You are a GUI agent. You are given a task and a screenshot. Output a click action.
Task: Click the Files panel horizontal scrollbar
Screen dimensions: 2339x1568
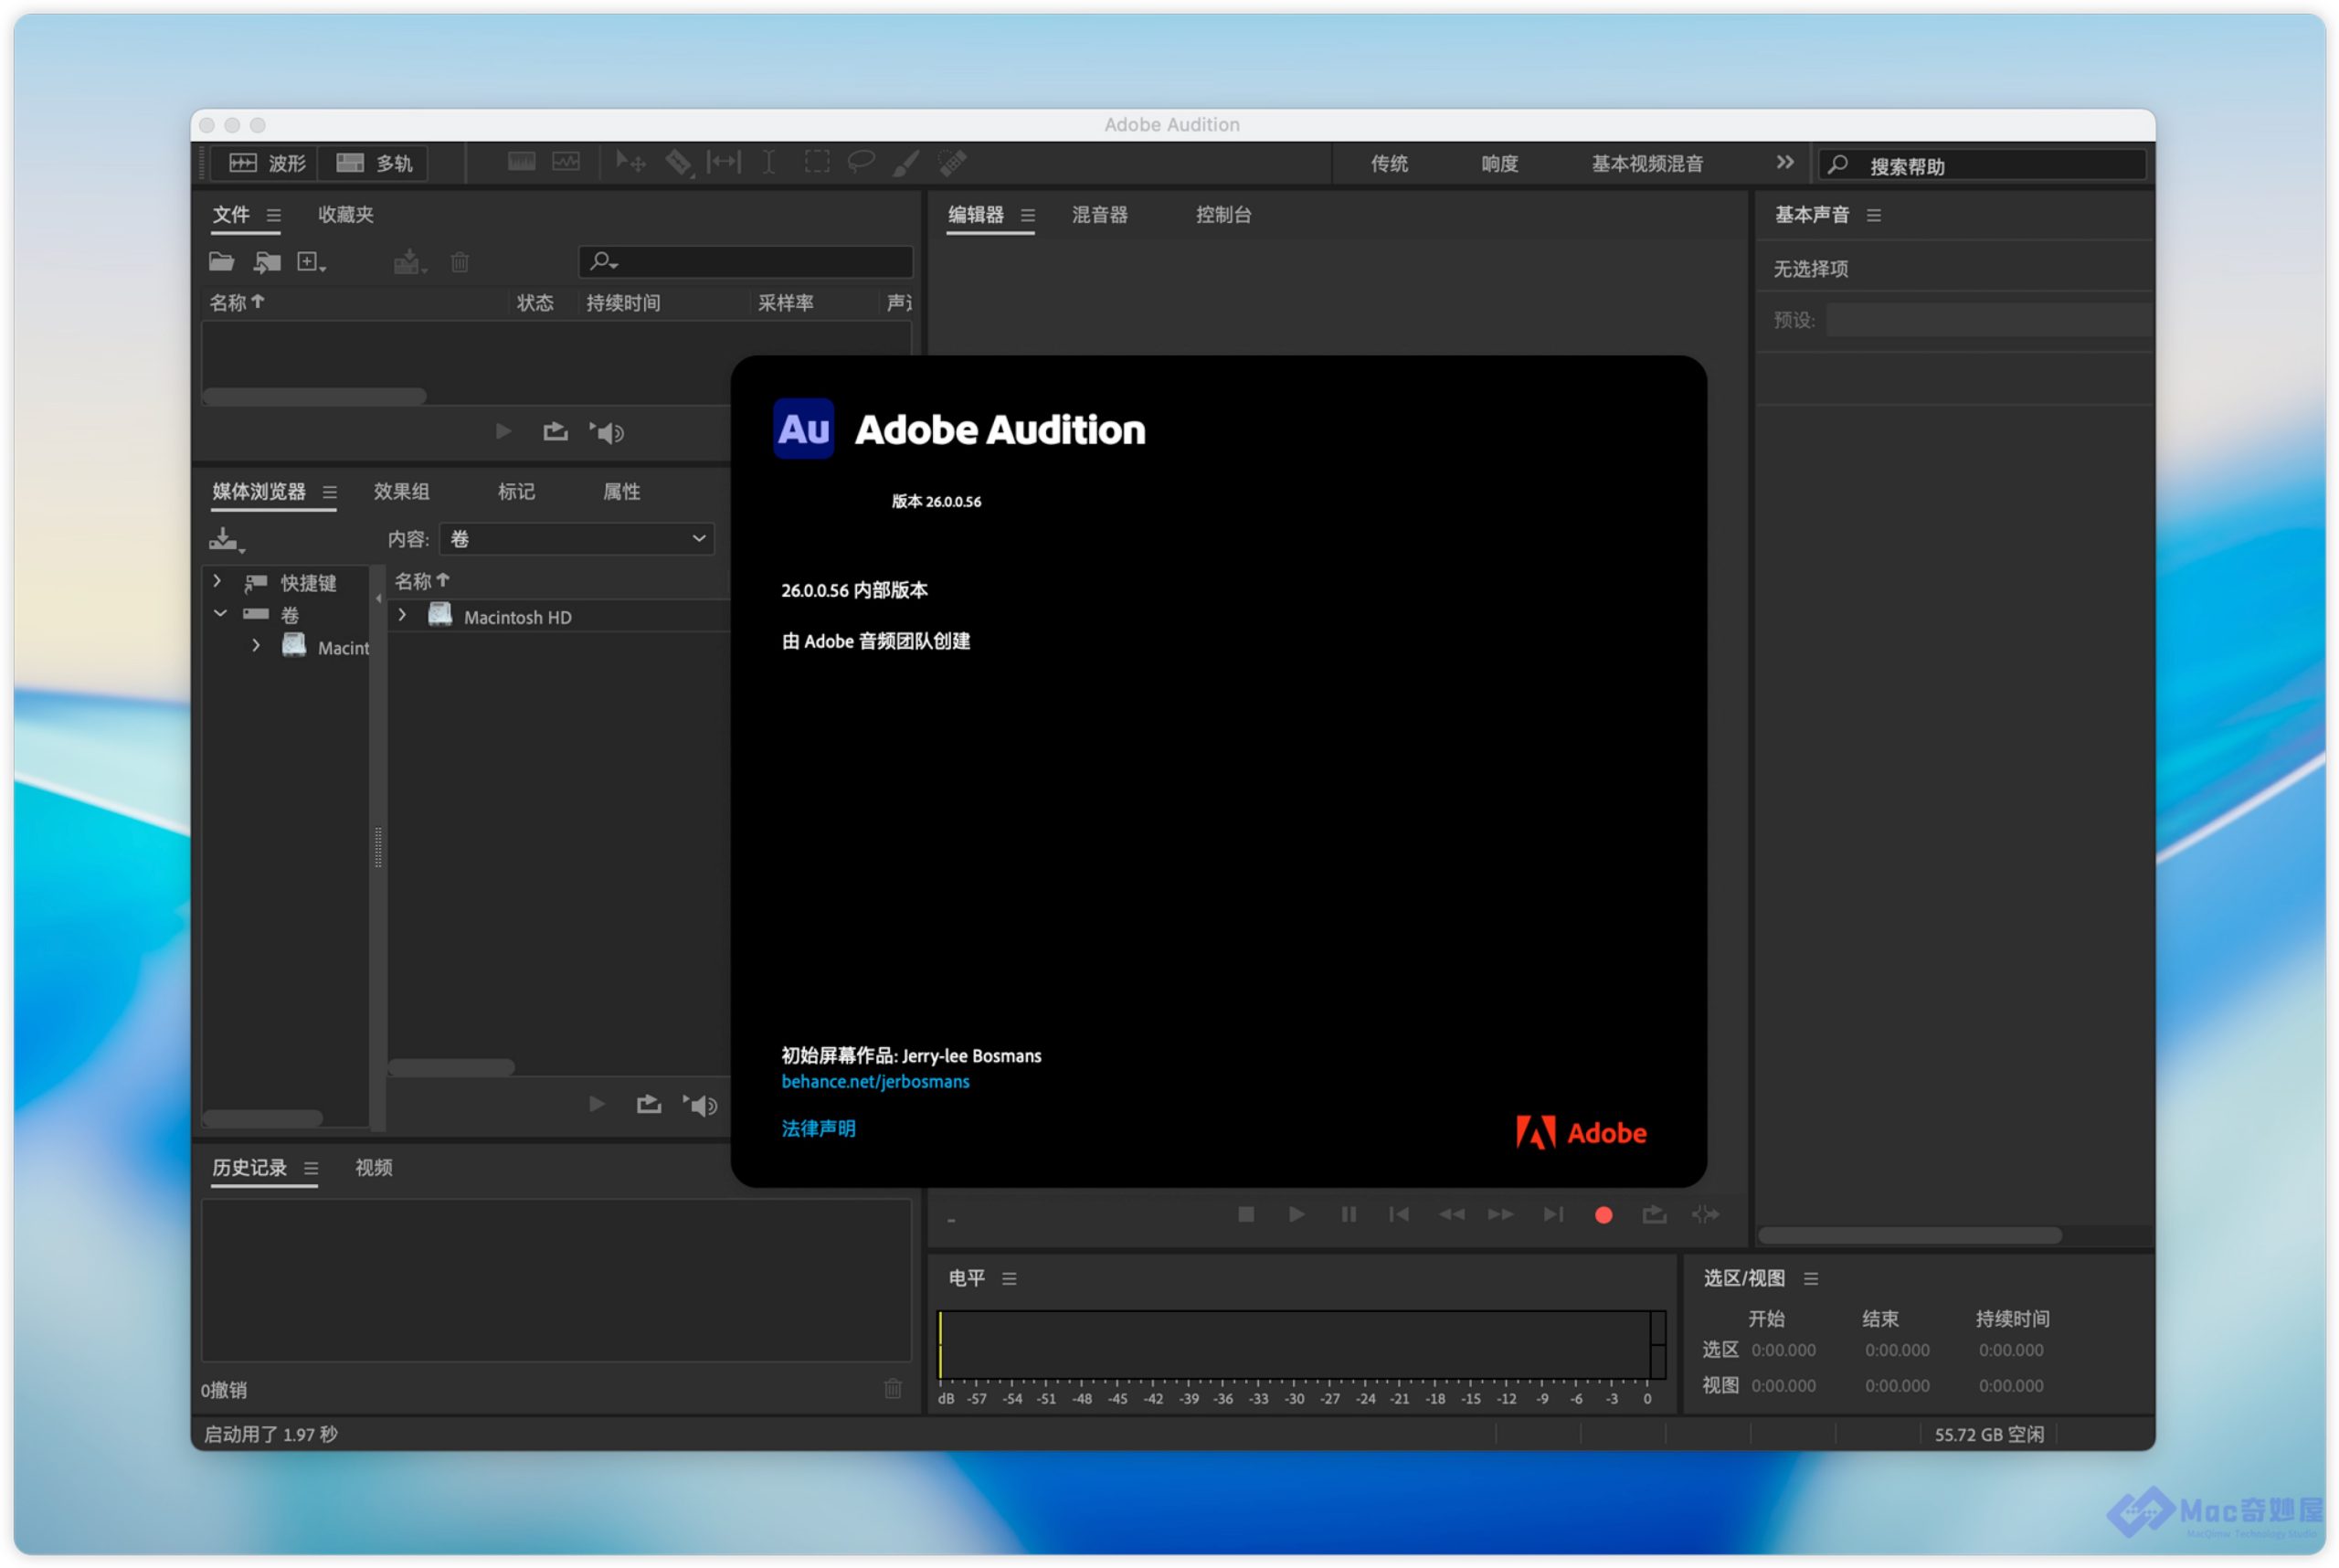pos(314,396)
